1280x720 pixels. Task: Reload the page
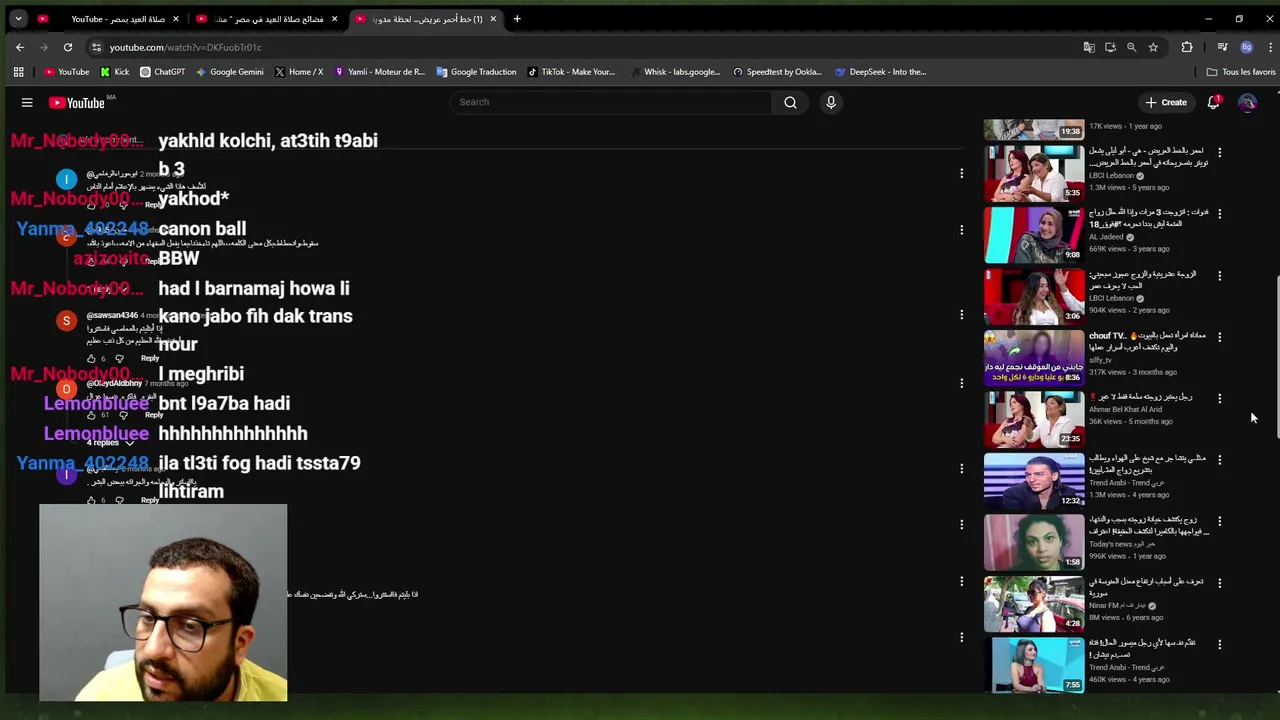(68, 47)
